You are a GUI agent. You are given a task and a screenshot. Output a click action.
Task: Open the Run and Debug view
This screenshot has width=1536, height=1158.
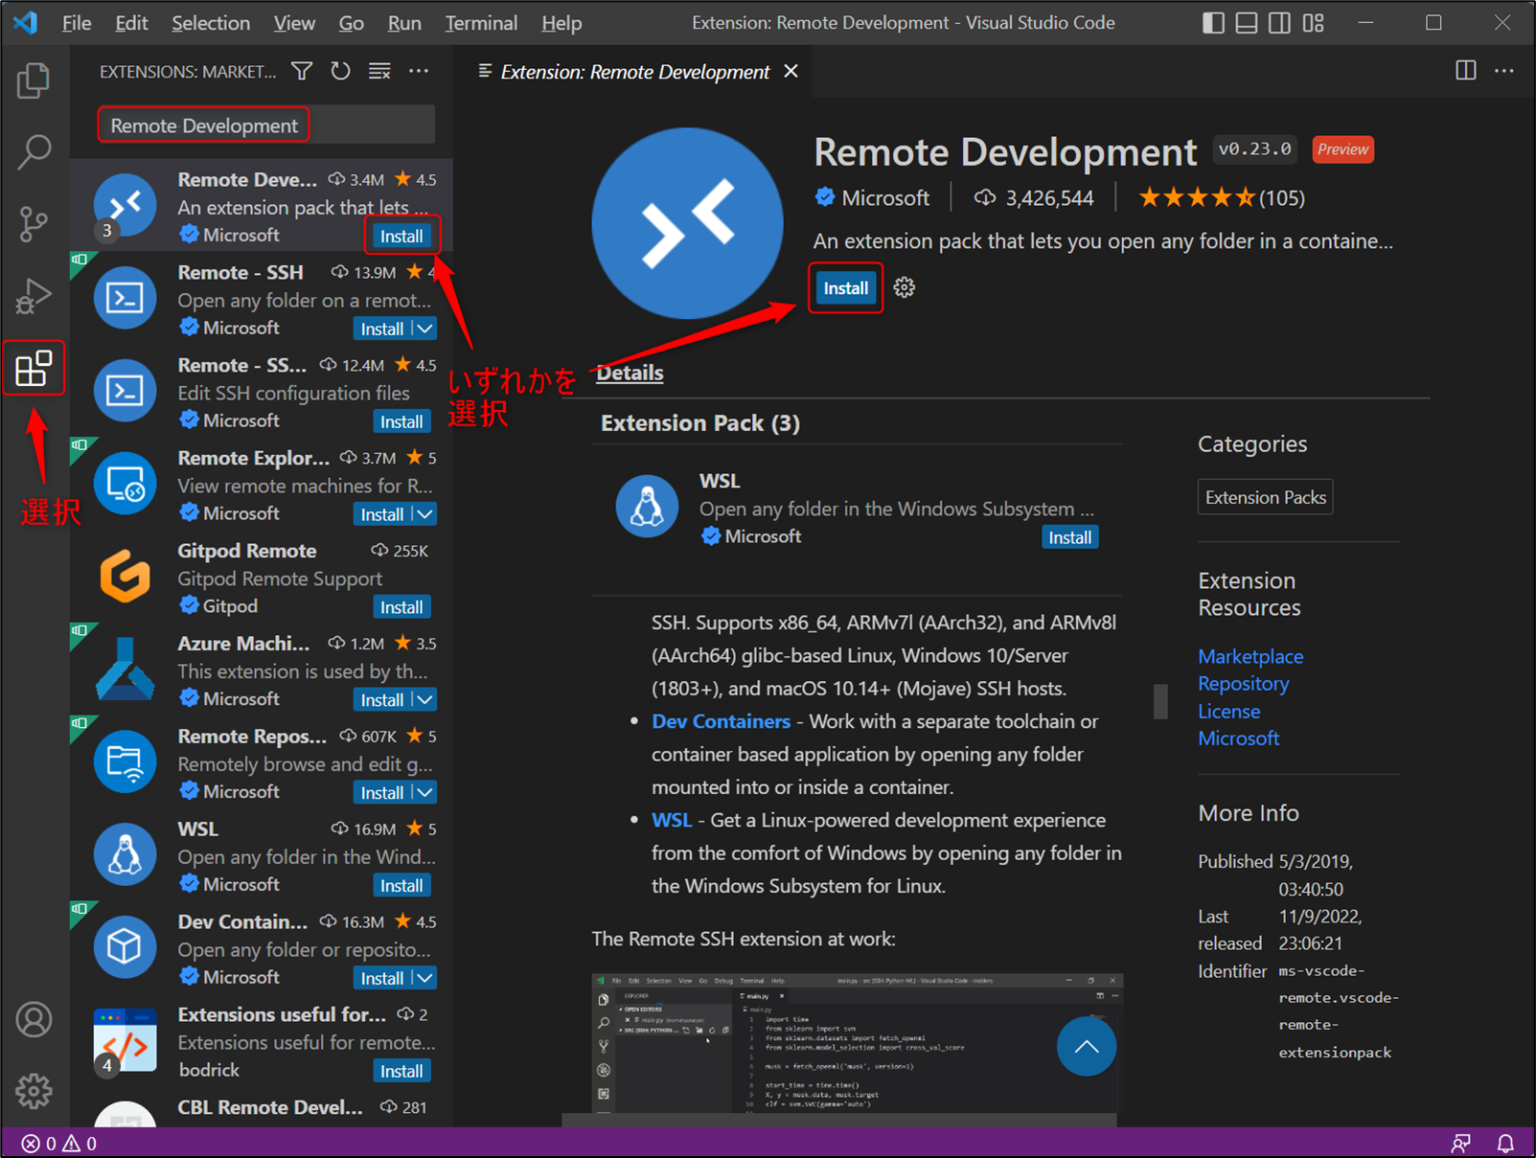pos(34,296)
